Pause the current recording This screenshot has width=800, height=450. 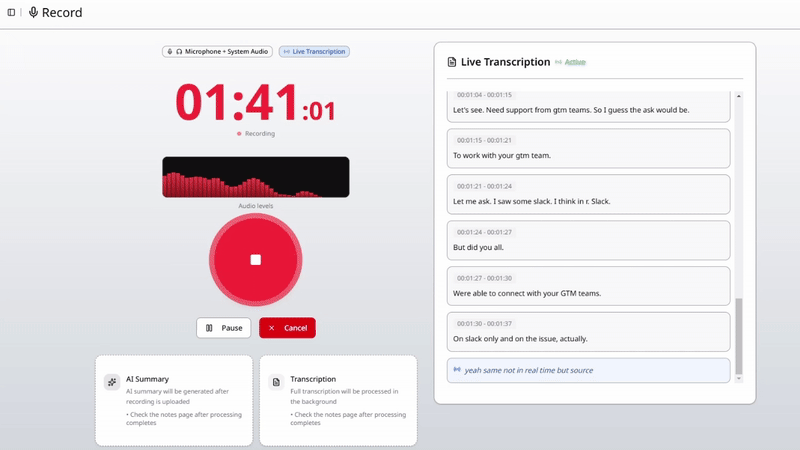223,328
